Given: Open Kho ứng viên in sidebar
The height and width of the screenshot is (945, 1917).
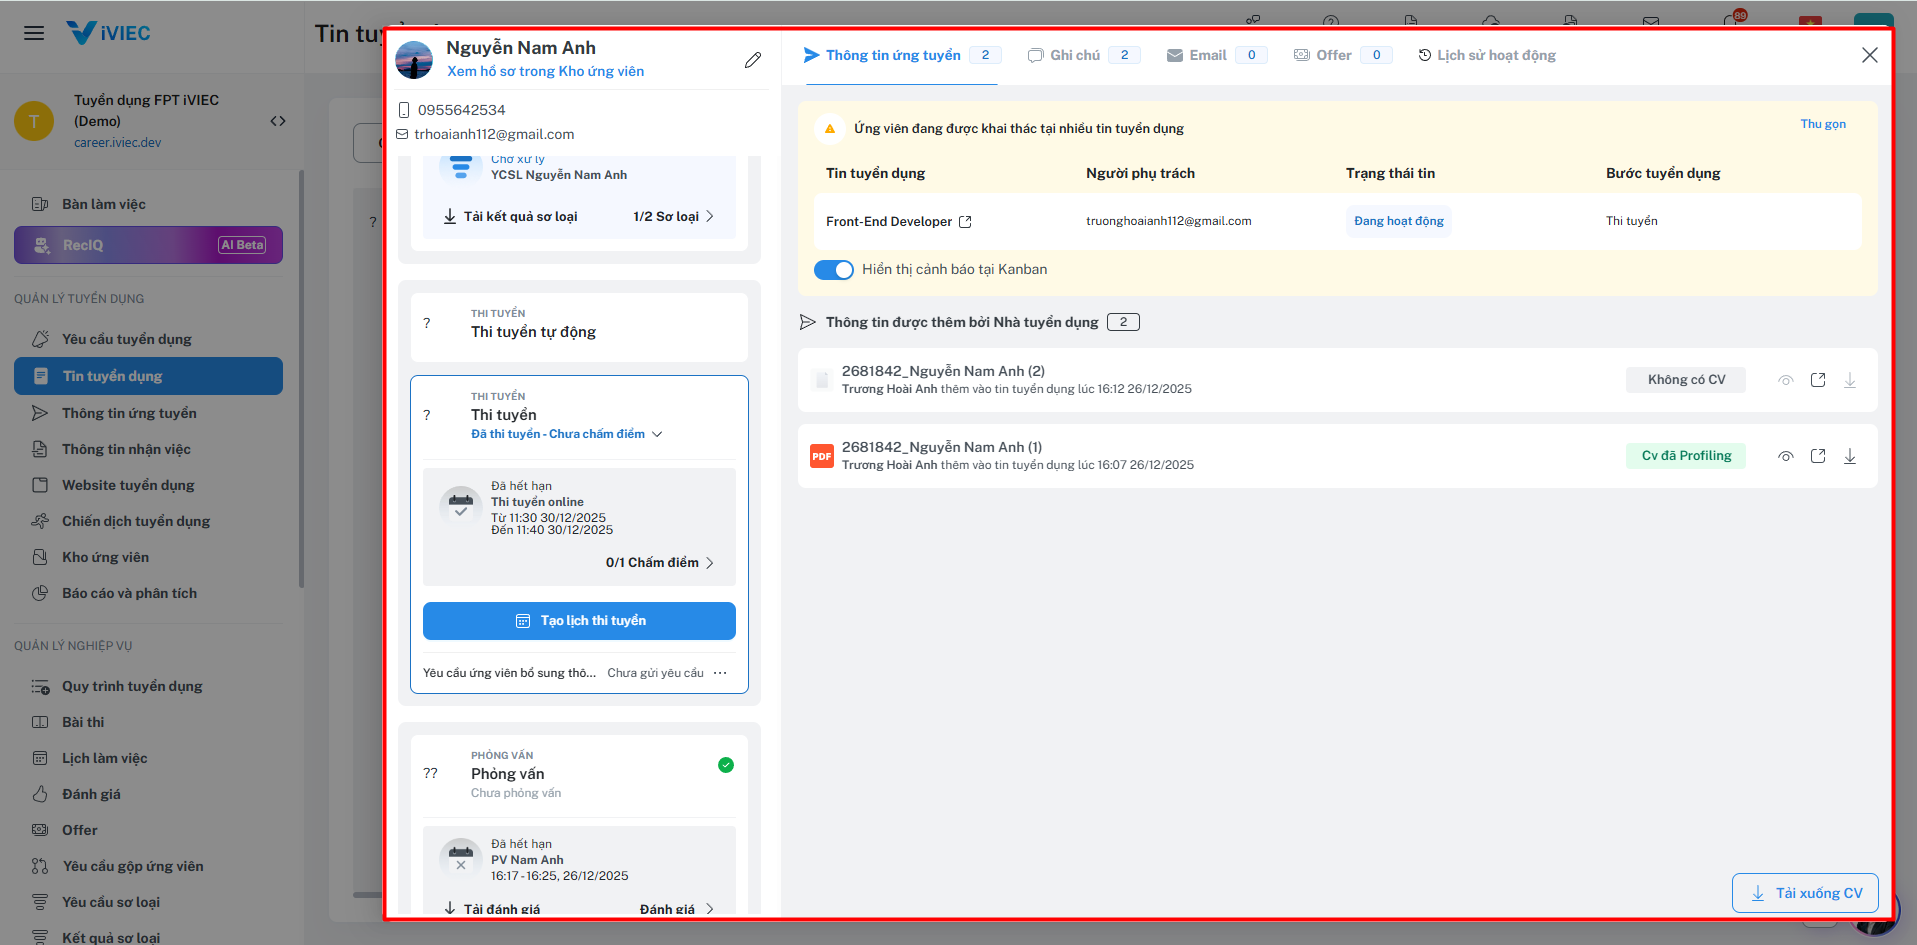Looking at the screenshot, I should (148, 557).
